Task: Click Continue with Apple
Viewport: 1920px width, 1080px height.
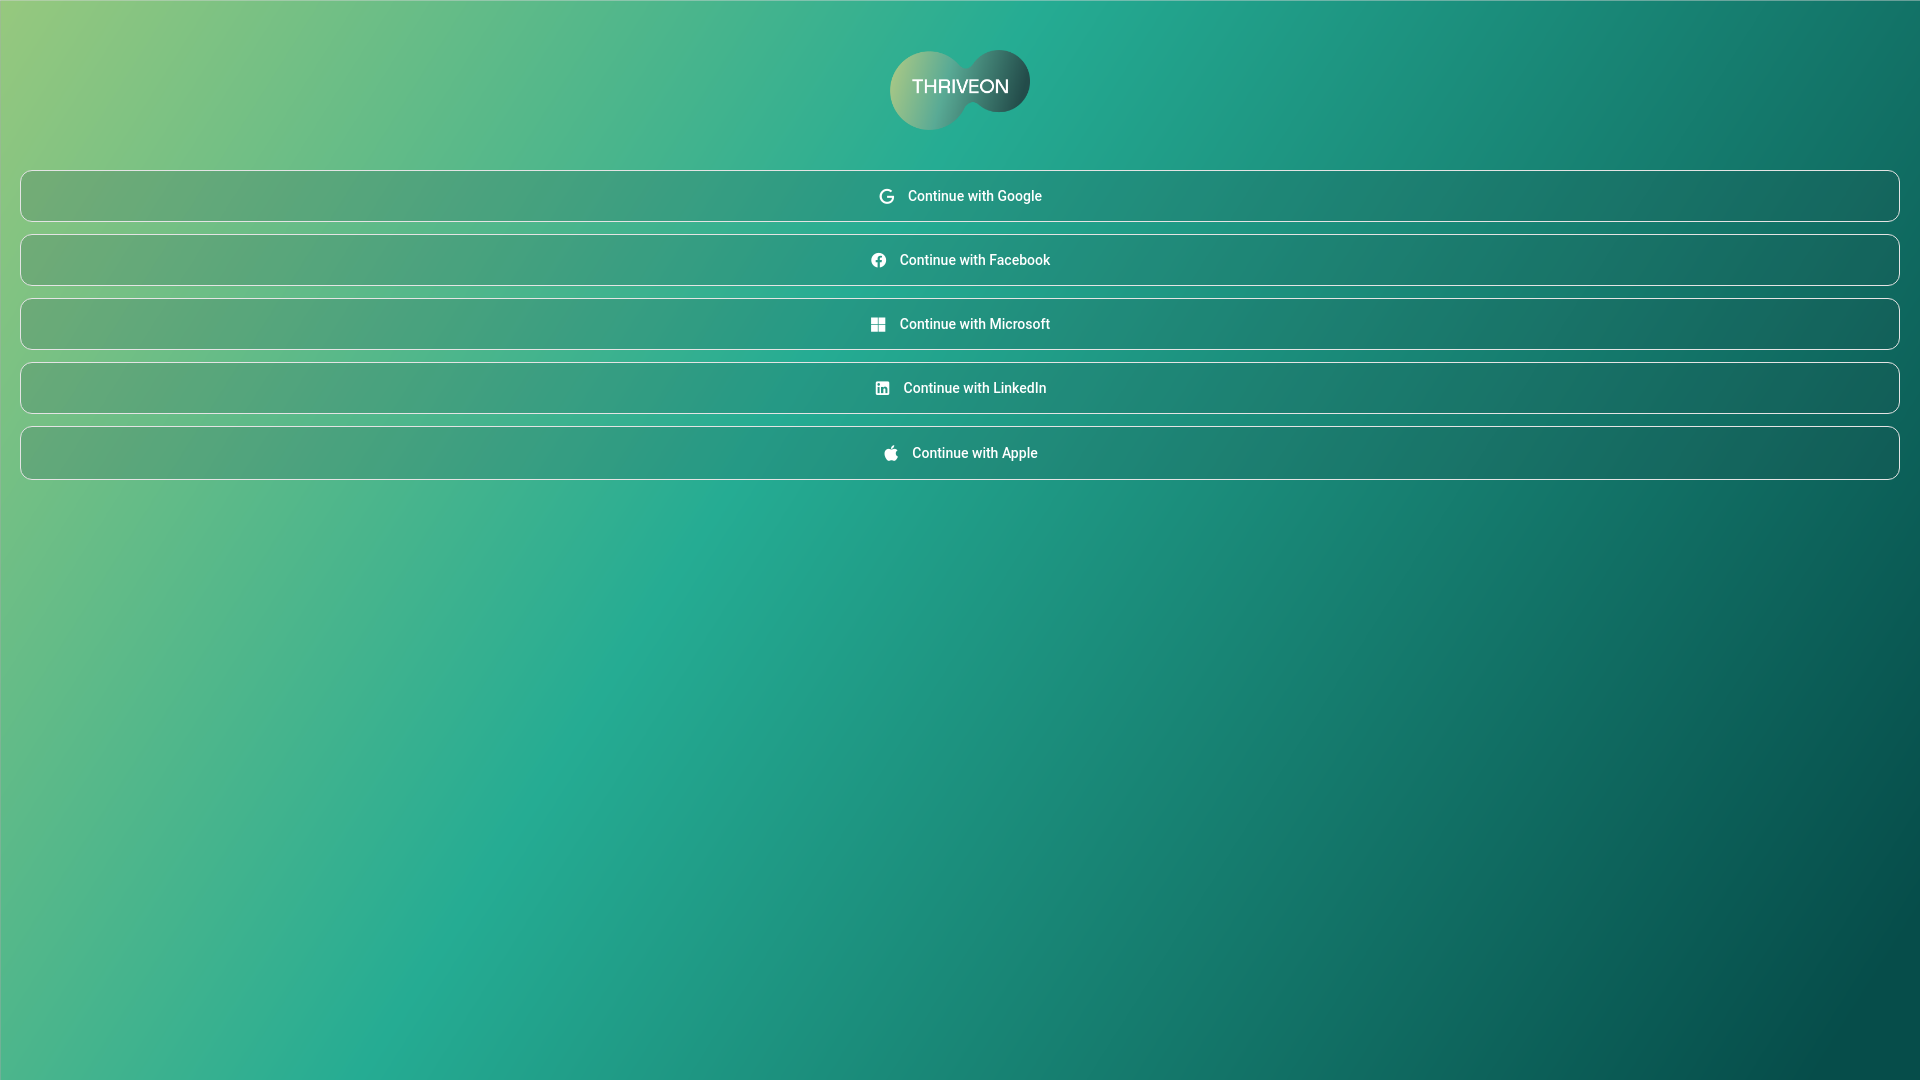Action: pos(960,453)
